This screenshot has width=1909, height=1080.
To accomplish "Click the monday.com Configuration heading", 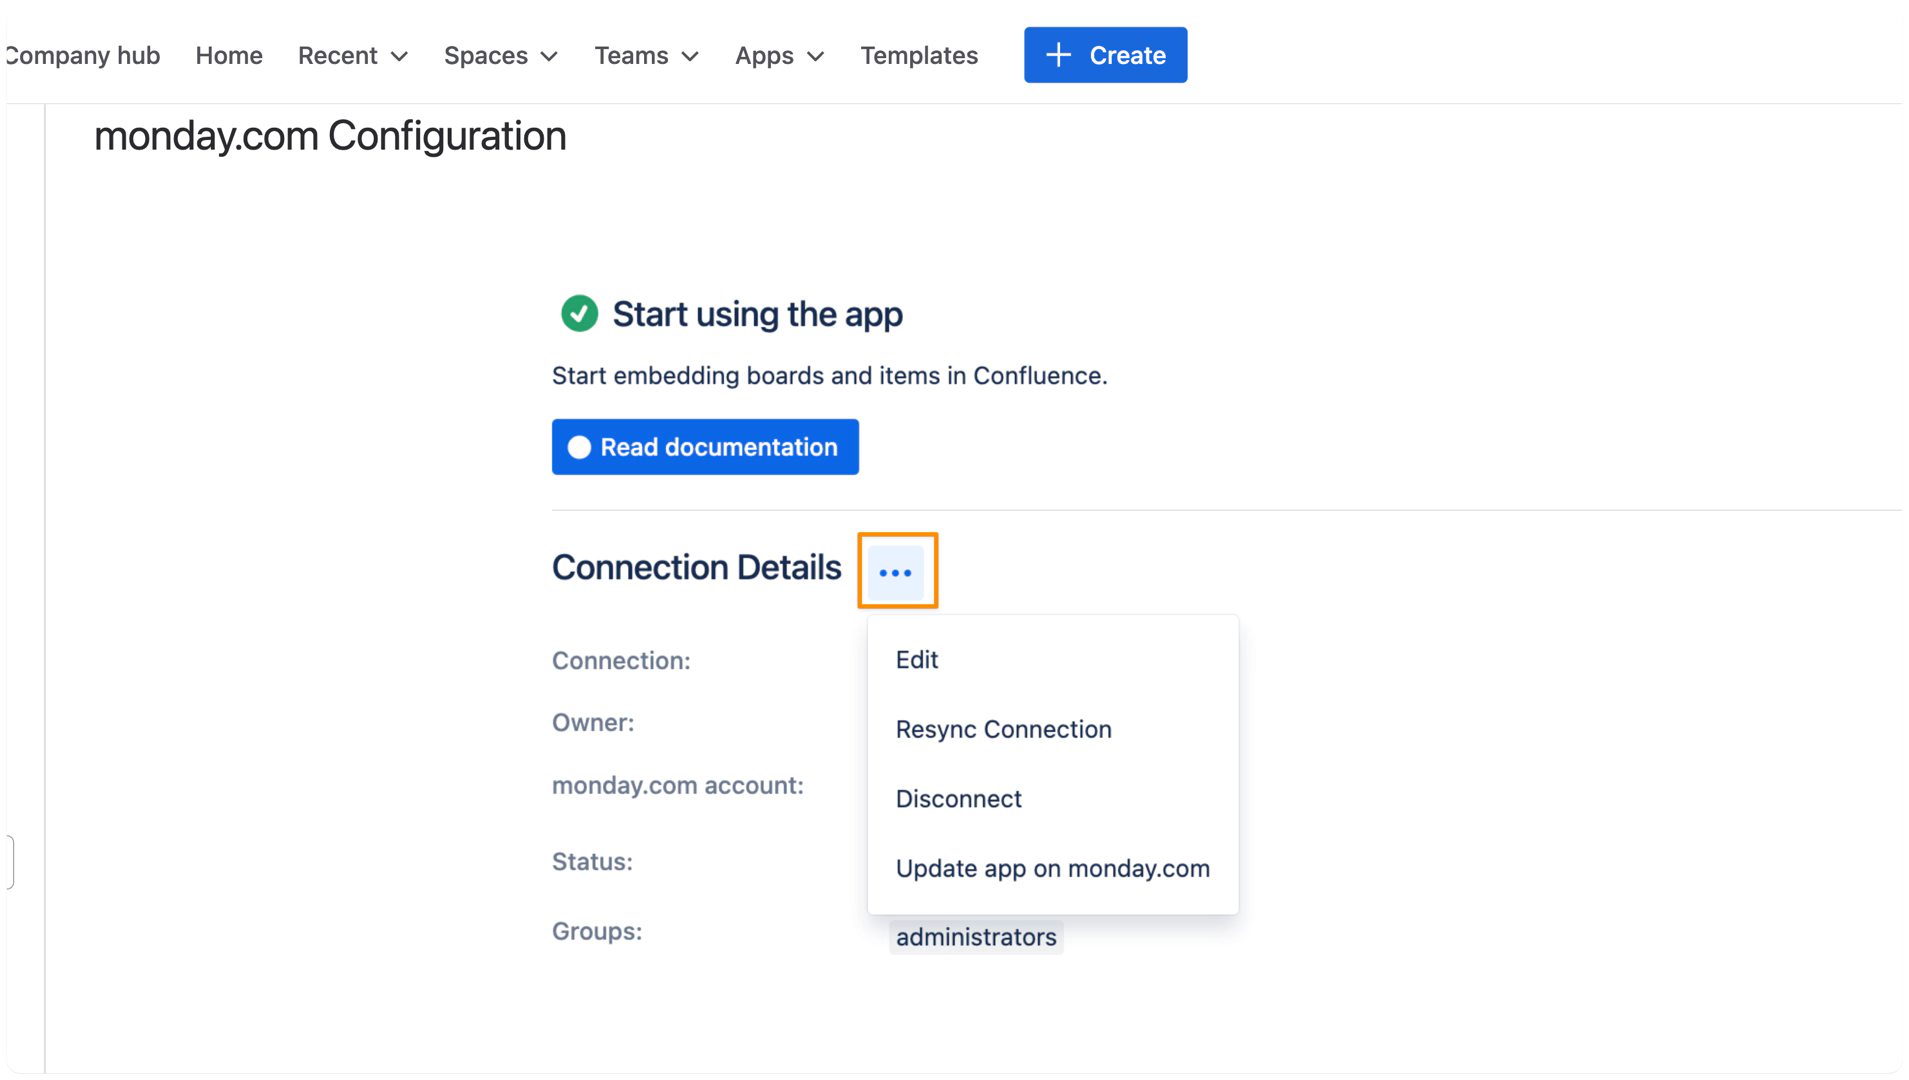I will (330, 136).
